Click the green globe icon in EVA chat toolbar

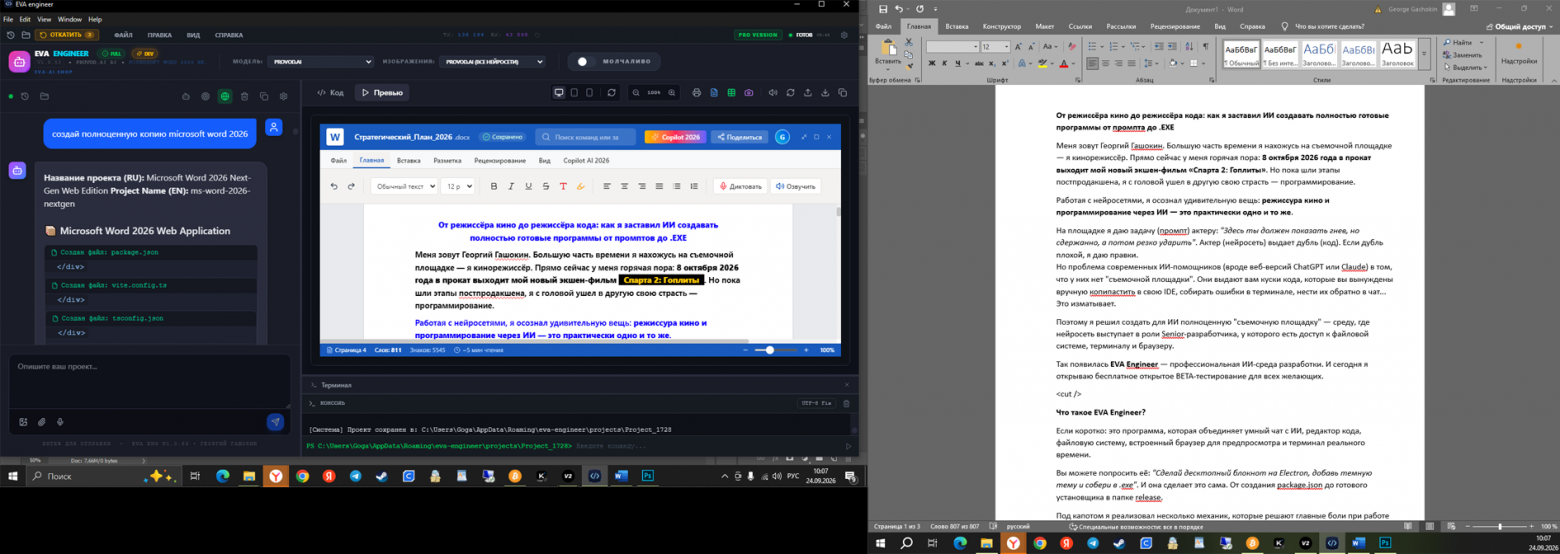tap(225, 96)
